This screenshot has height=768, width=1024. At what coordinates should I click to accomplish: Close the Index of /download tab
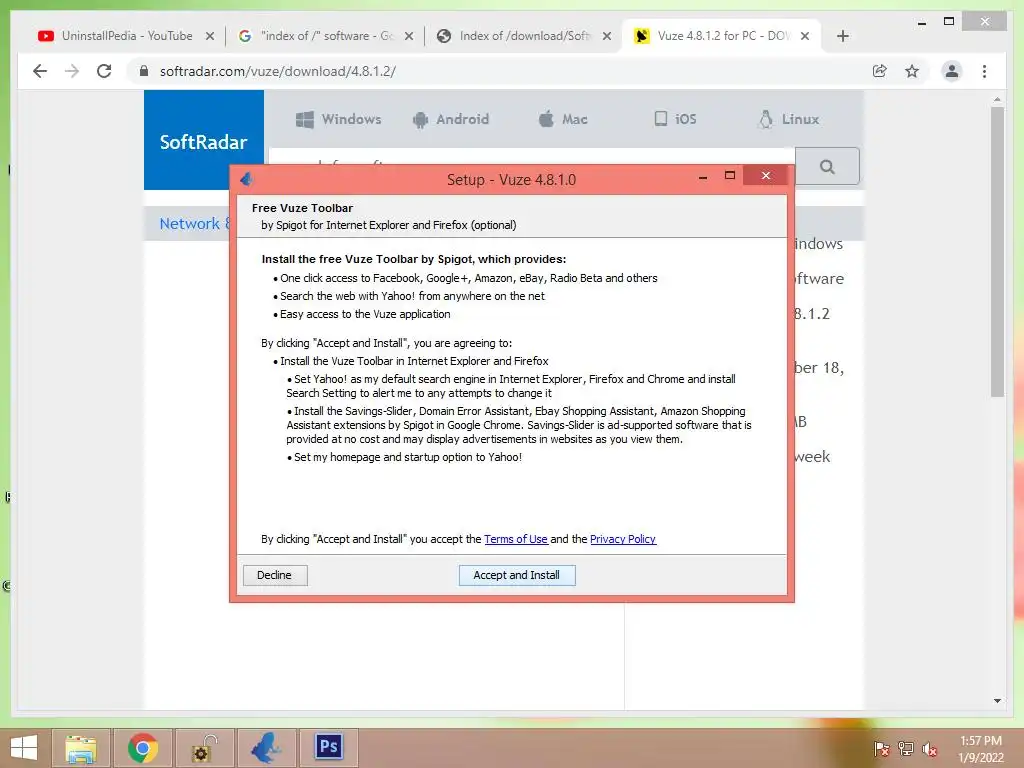pyautogui.click(x=607, y=36)
